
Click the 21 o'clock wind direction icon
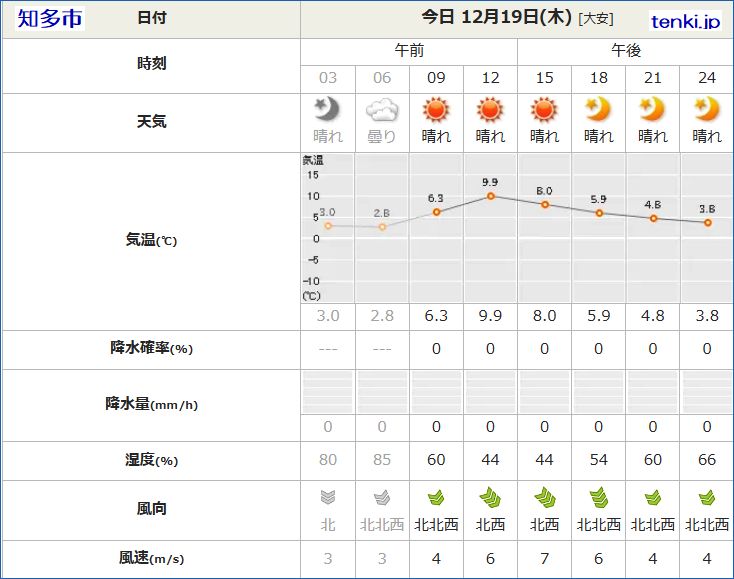coord(652,497)
